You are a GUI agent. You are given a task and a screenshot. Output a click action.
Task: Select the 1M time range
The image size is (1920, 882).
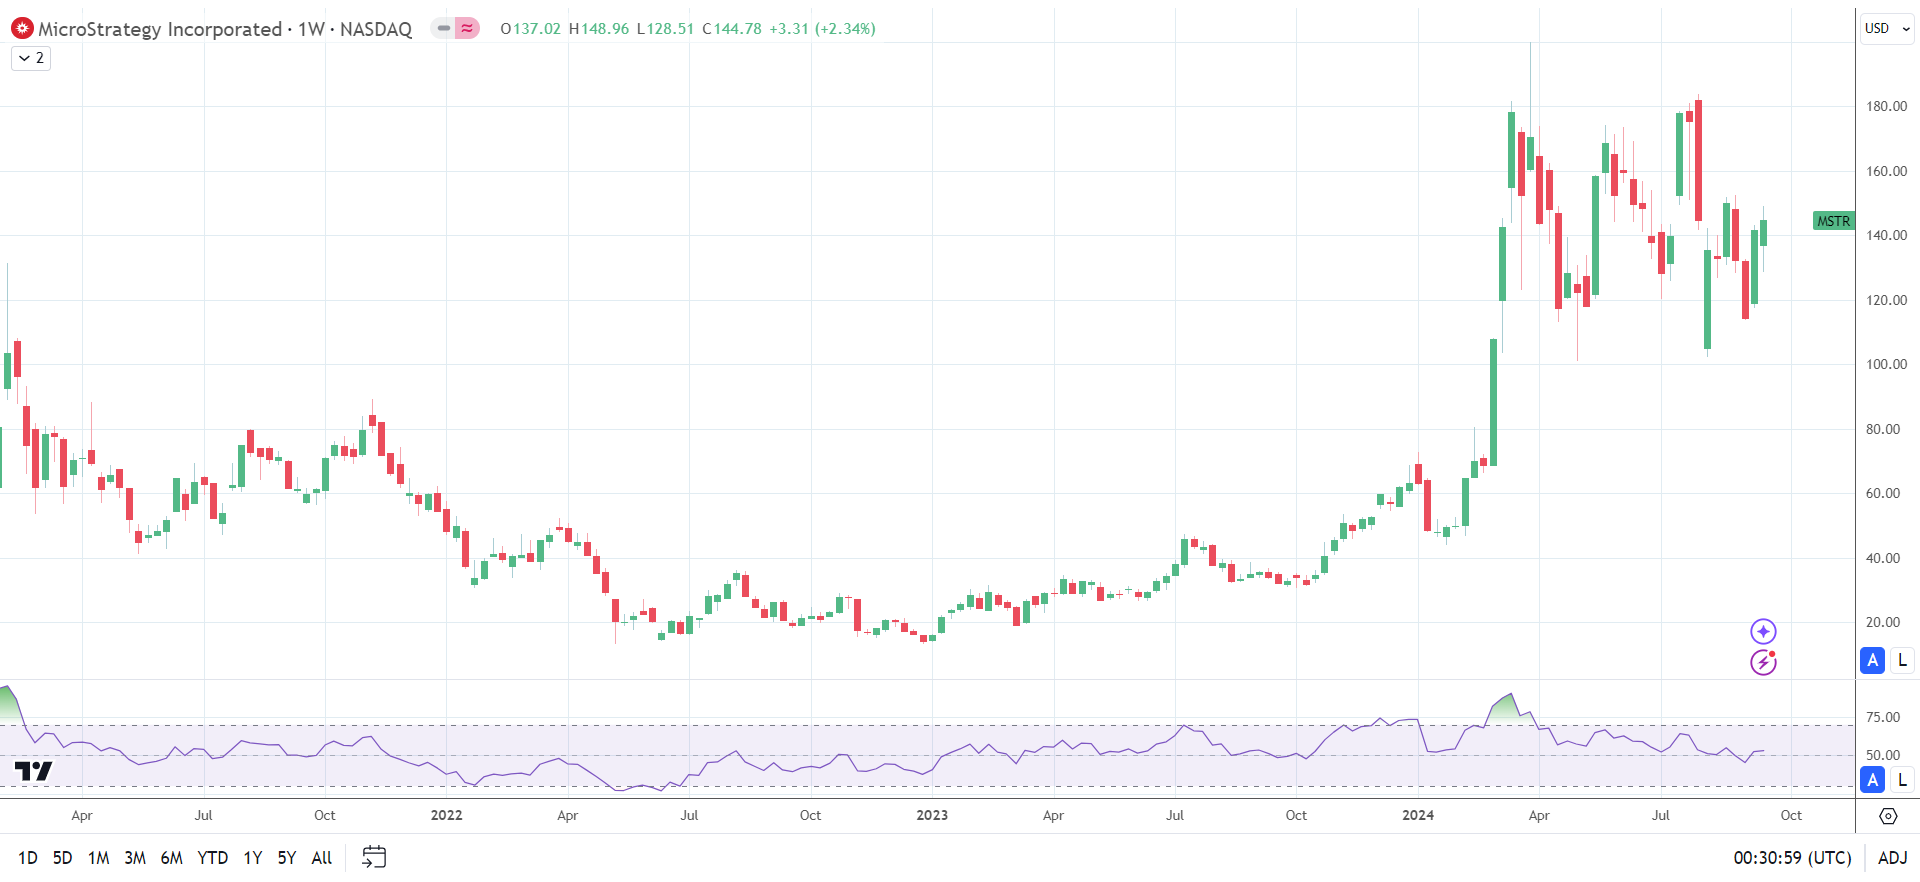click(x=98, y=858)
